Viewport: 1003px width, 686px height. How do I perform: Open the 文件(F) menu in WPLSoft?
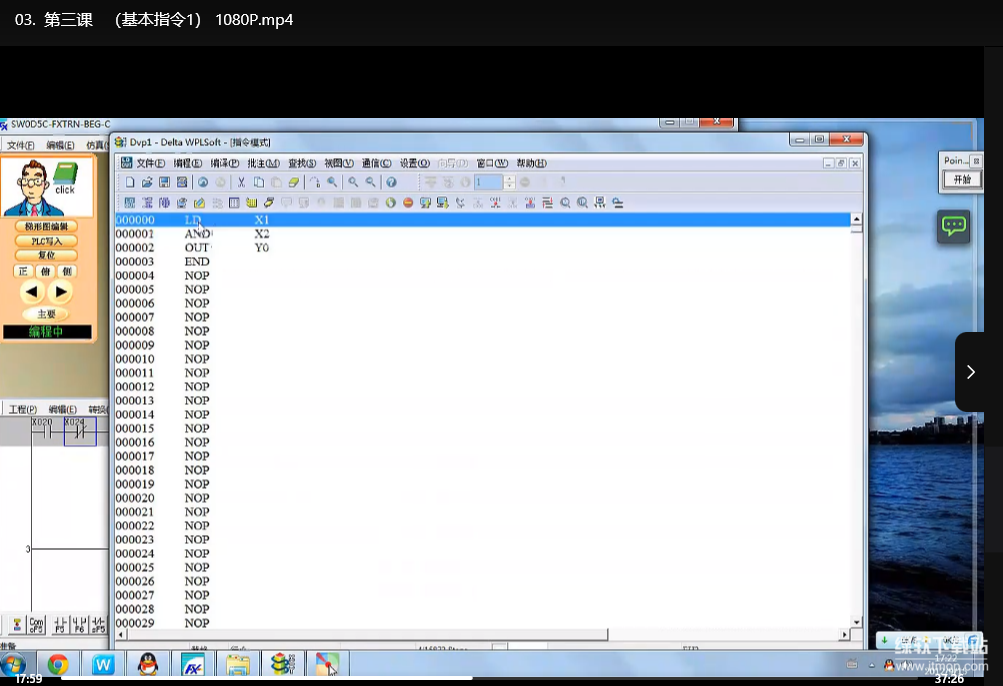pyautogui.click(x=150, y=163)
